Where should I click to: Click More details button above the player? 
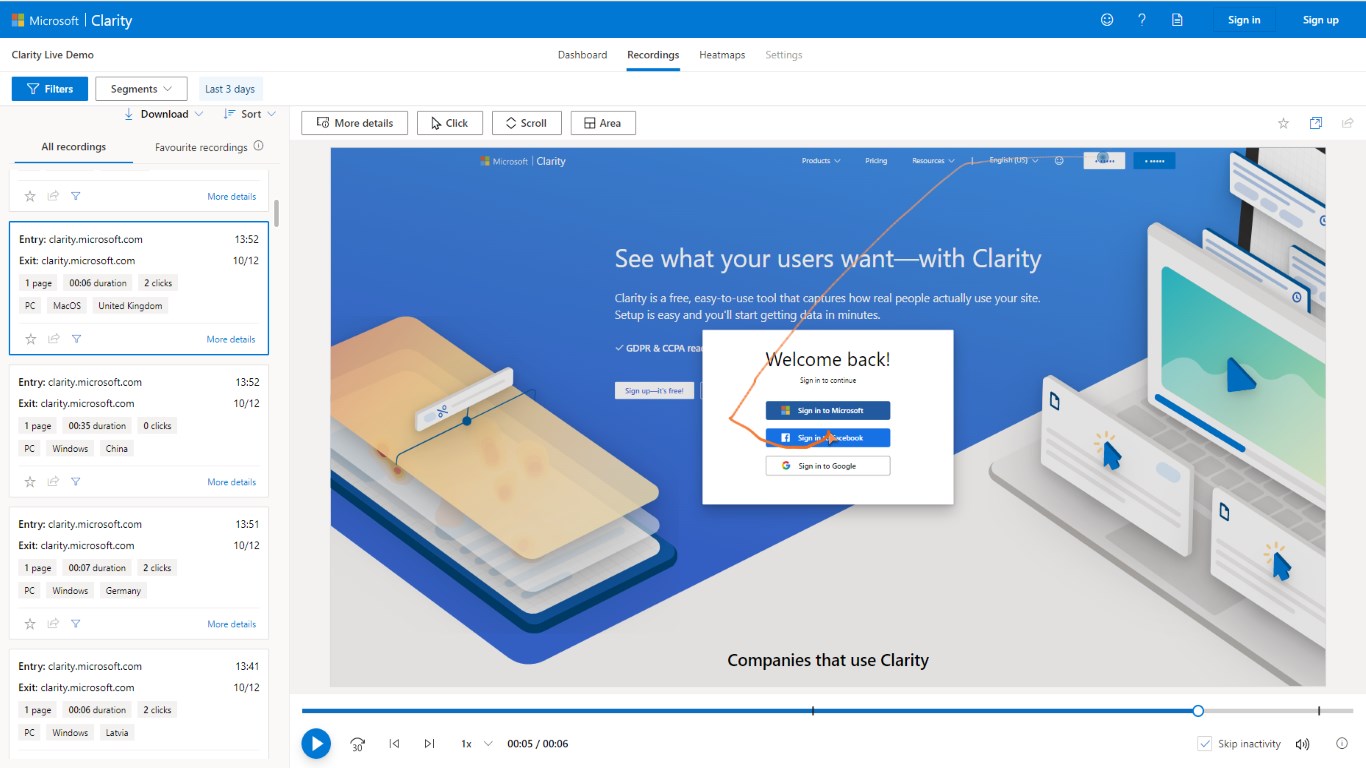click(x=354, y=123)
